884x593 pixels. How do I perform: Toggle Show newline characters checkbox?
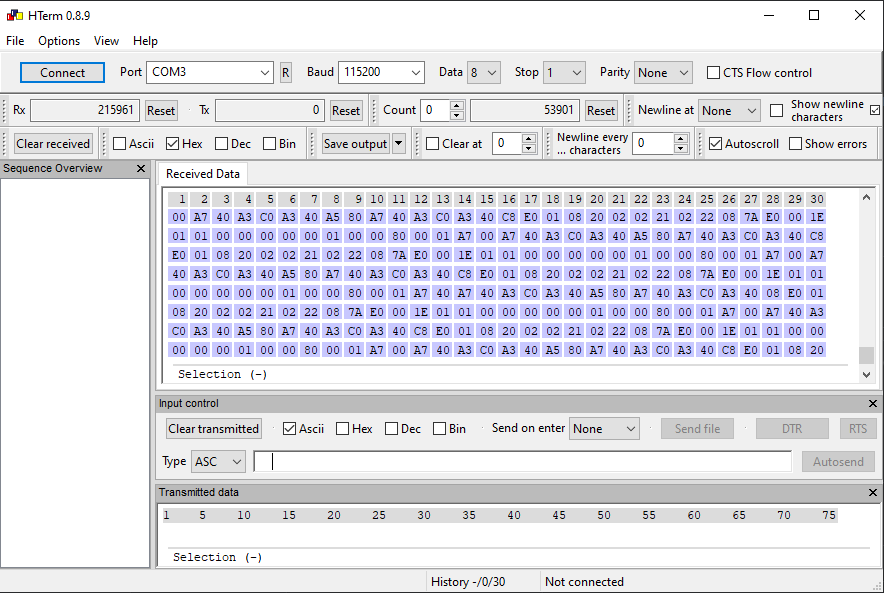click(776, 110)
